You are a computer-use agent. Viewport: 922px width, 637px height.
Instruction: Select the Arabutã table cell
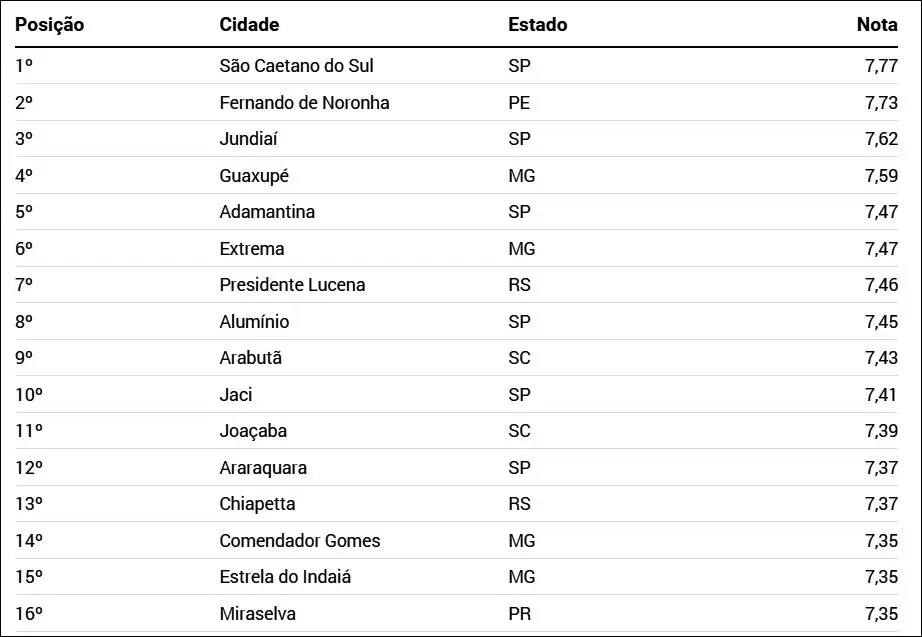click(250, 358)
